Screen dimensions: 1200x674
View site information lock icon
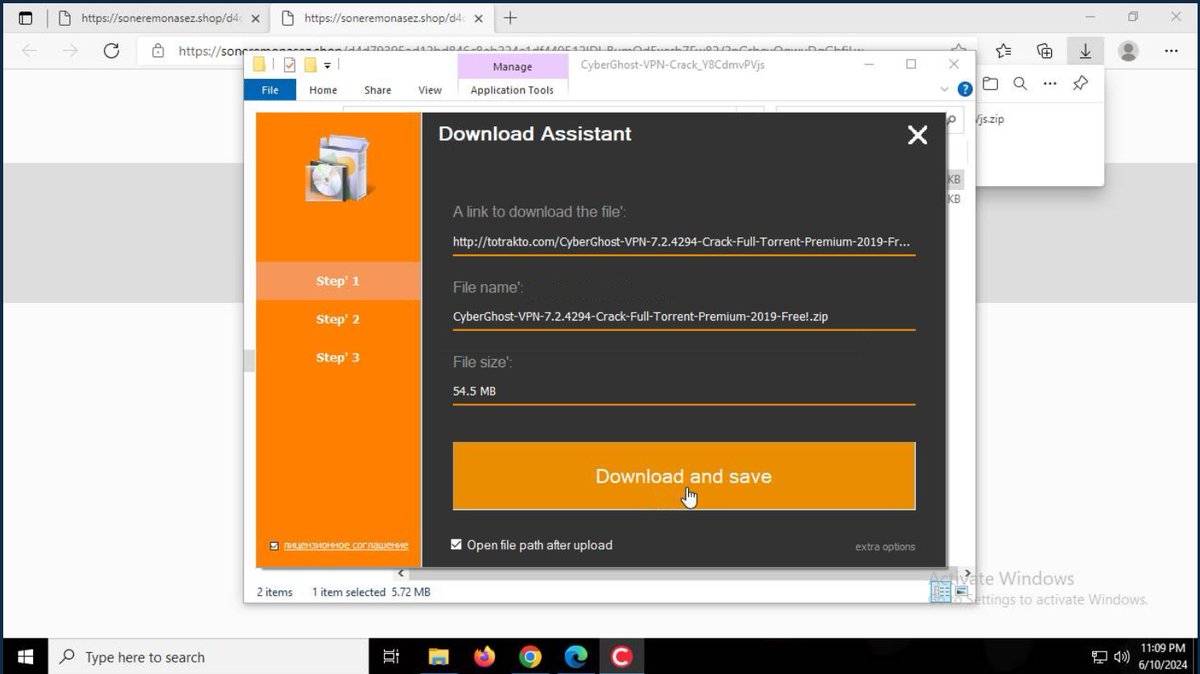pos(158,51)
